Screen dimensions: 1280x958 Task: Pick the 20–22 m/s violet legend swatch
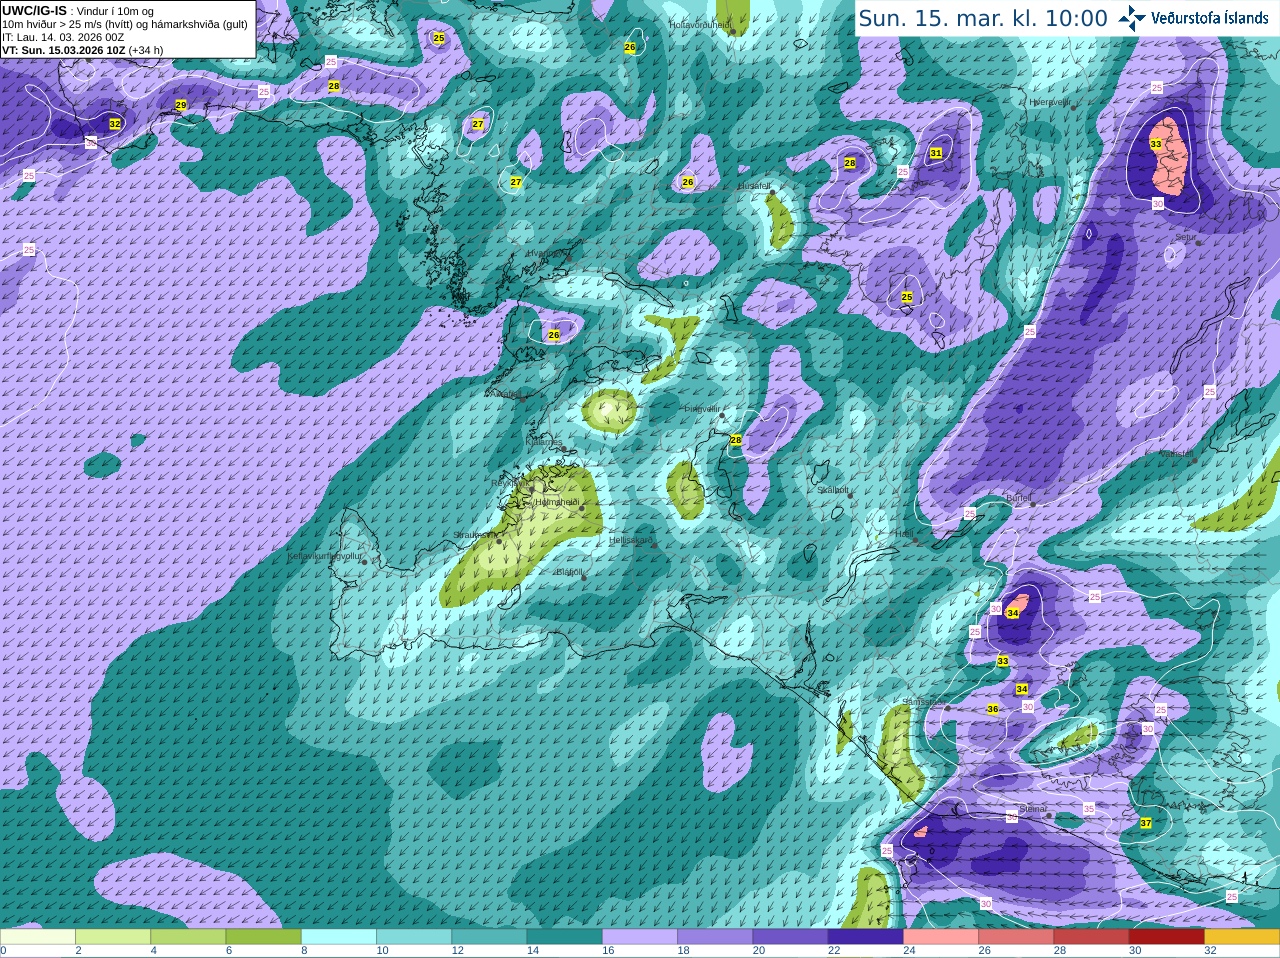tap(790, 937)
